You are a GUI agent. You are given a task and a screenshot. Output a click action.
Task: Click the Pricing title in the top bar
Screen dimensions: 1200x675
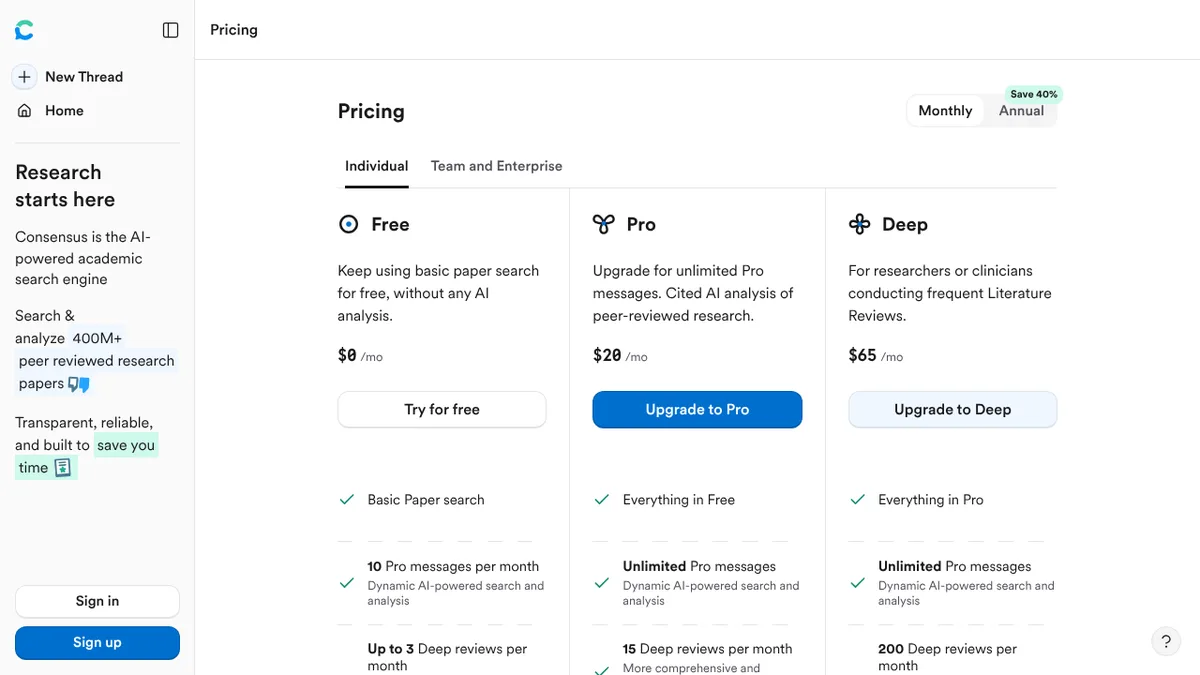pyautogui.click(x=234, y=30)
